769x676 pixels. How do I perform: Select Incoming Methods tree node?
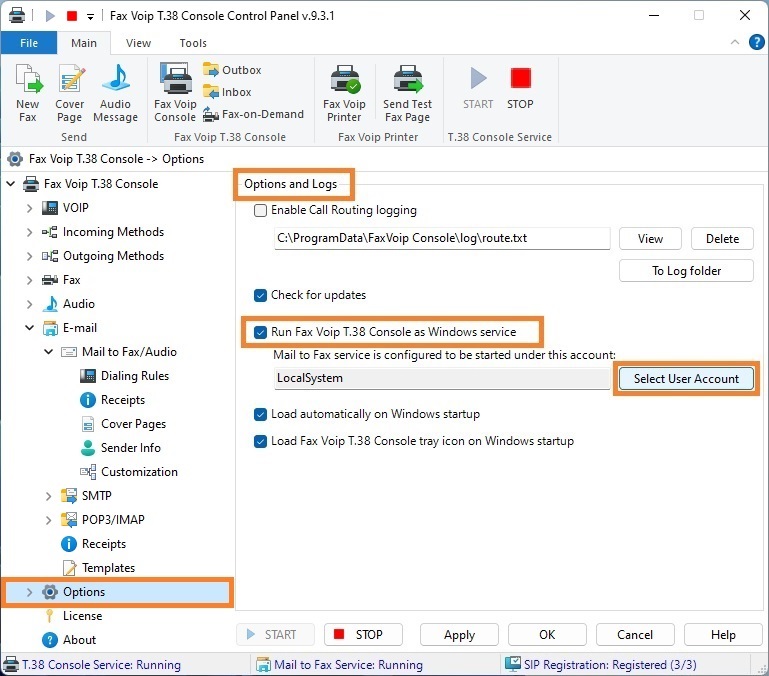click(113, 232)
